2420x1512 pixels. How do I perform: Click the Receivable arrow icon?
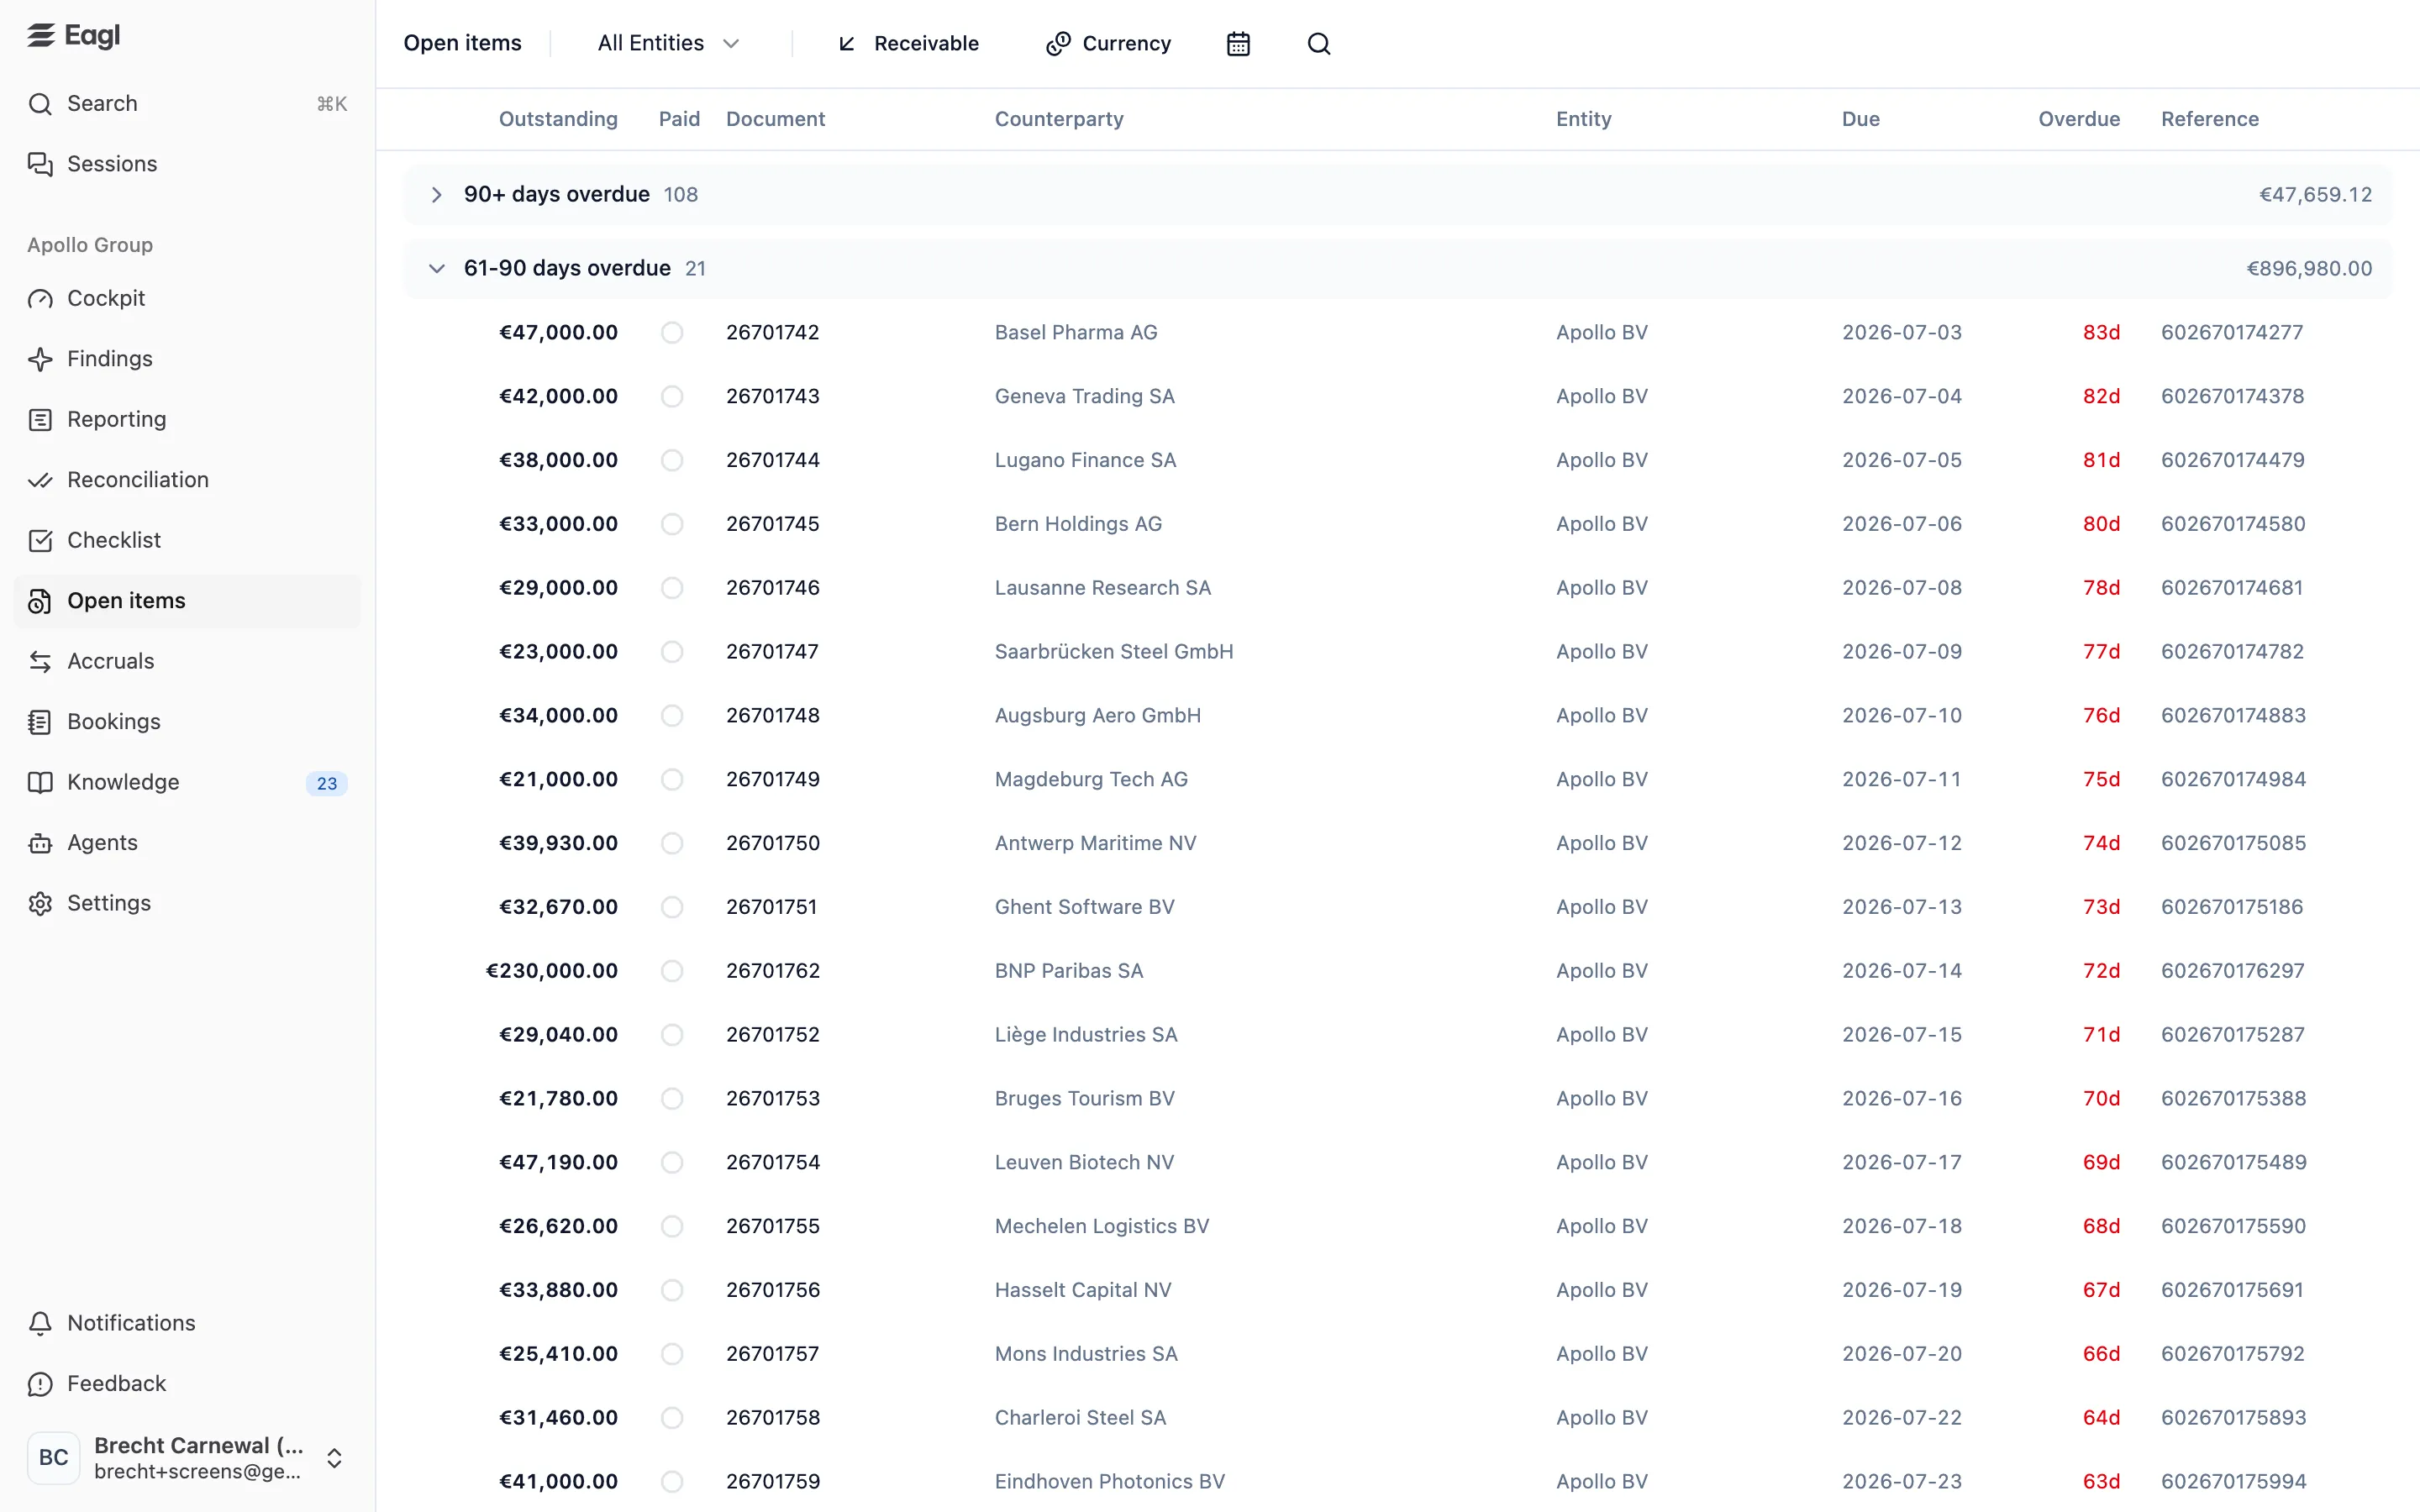point(847,44)
